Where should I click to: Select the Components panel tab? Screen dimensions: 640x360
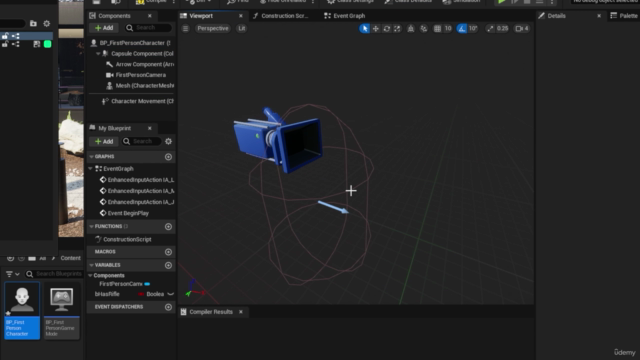coord(114,16)
